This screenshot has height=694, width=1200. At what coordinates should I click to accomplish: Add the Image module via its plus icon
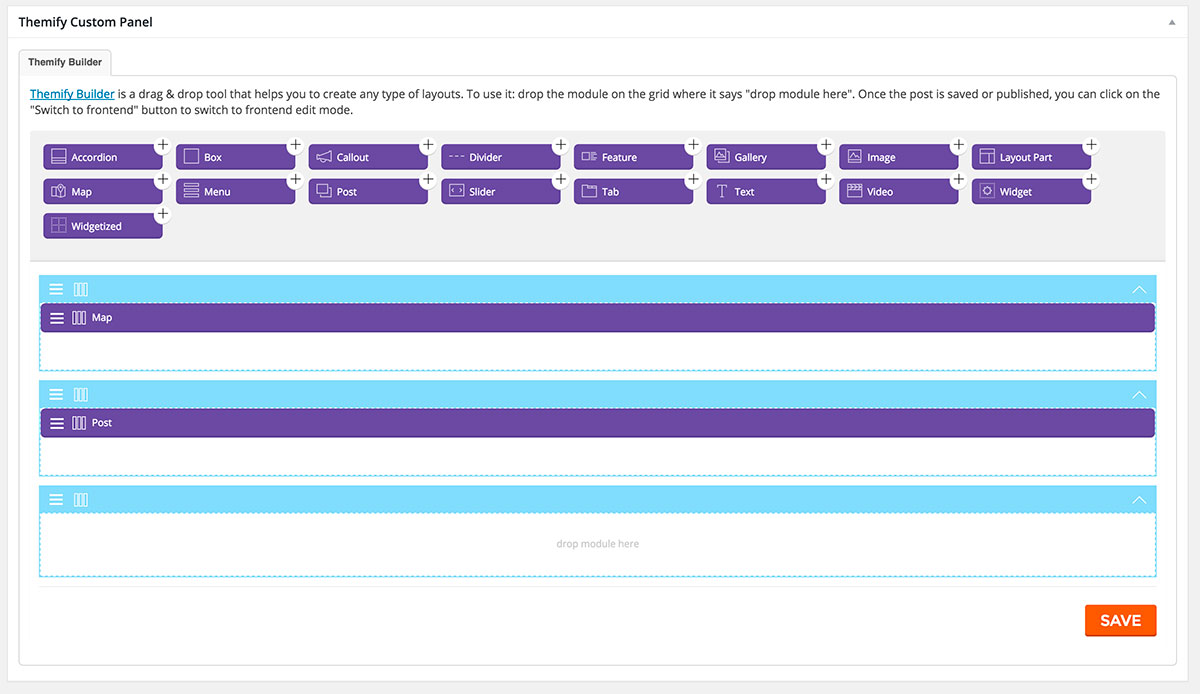pos(959,145)
